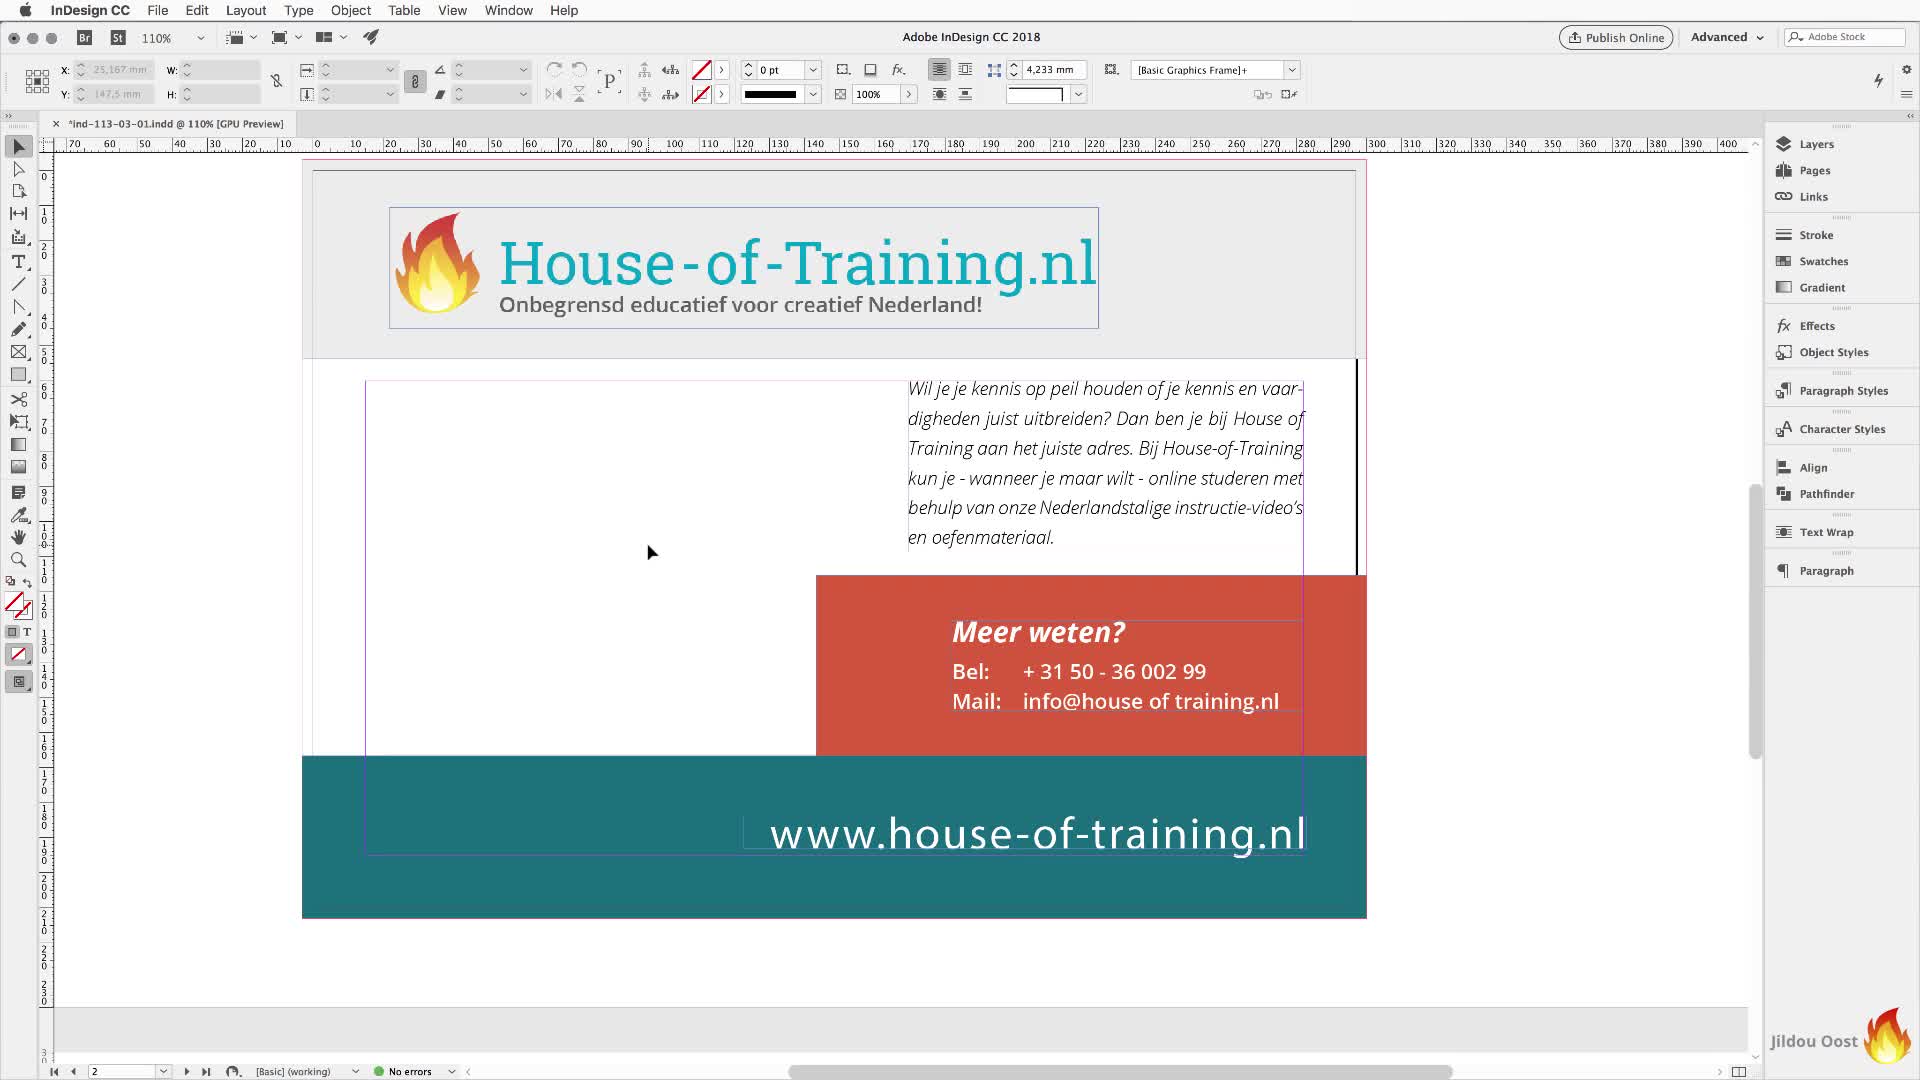Click the stroke color swatch in control bar
Image resolution: width=1920 pixels, height=1080 pixels.
(x=702, y=94)
